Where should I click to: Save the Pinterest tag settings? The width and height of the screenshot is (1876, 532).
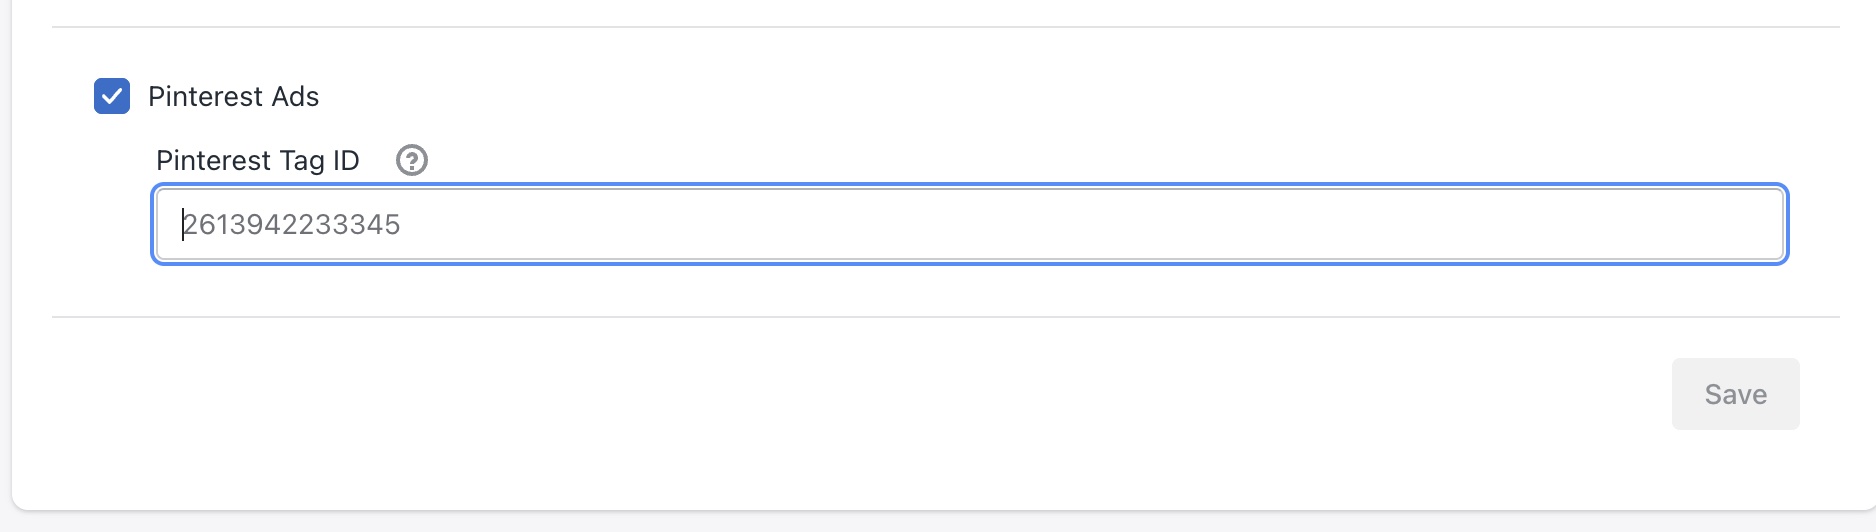point(1736,394)
